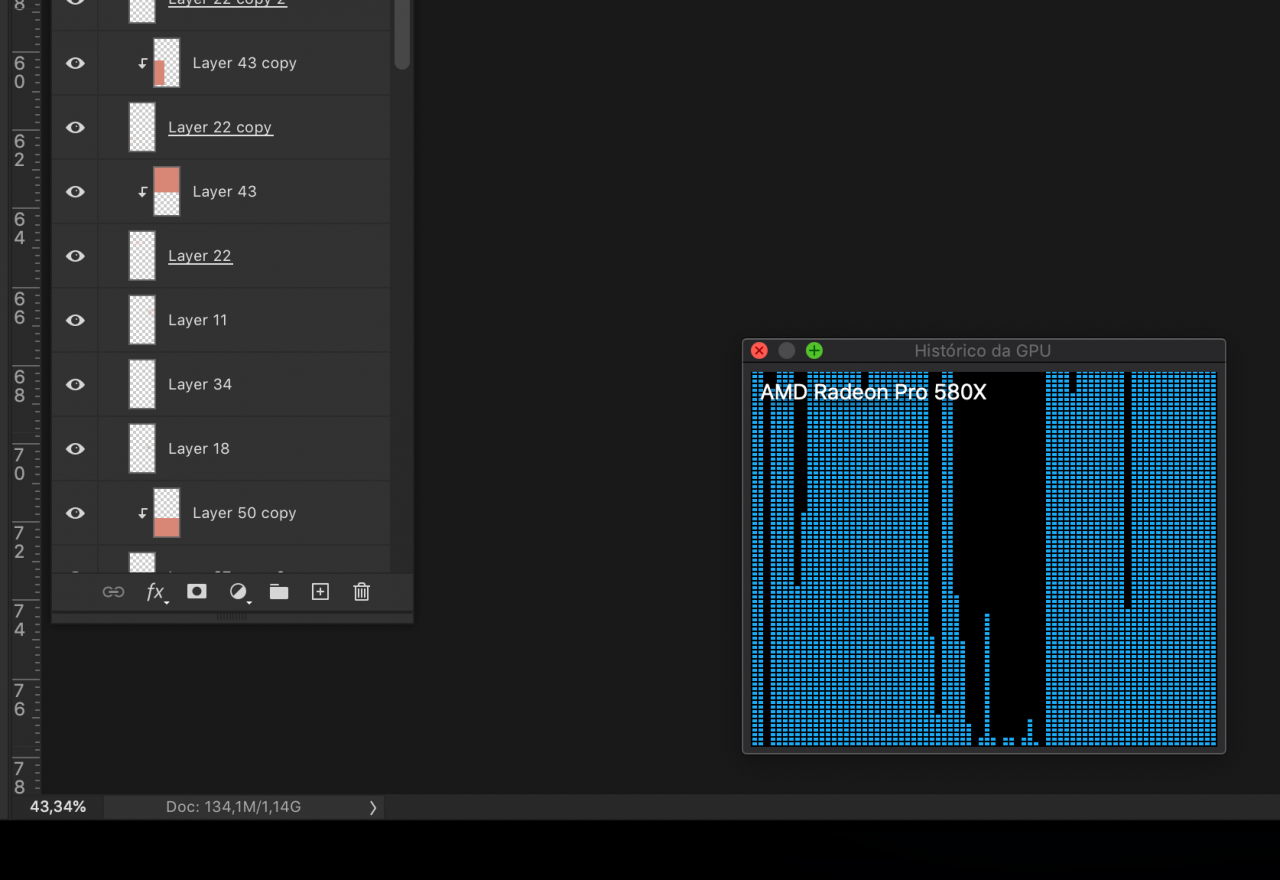1280x880 pixels.
Task: Select the layer named Layer 22
Action: [x=200, y=256]
